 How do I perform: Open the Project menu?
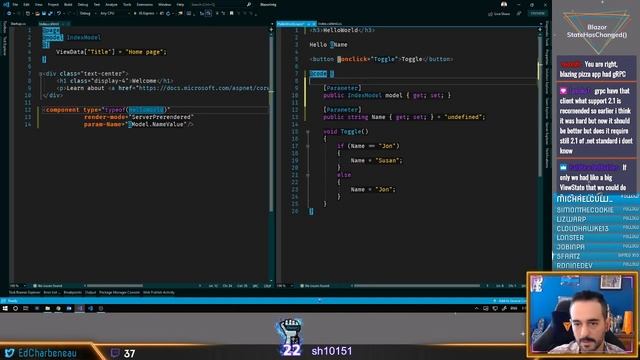[53, 4]
